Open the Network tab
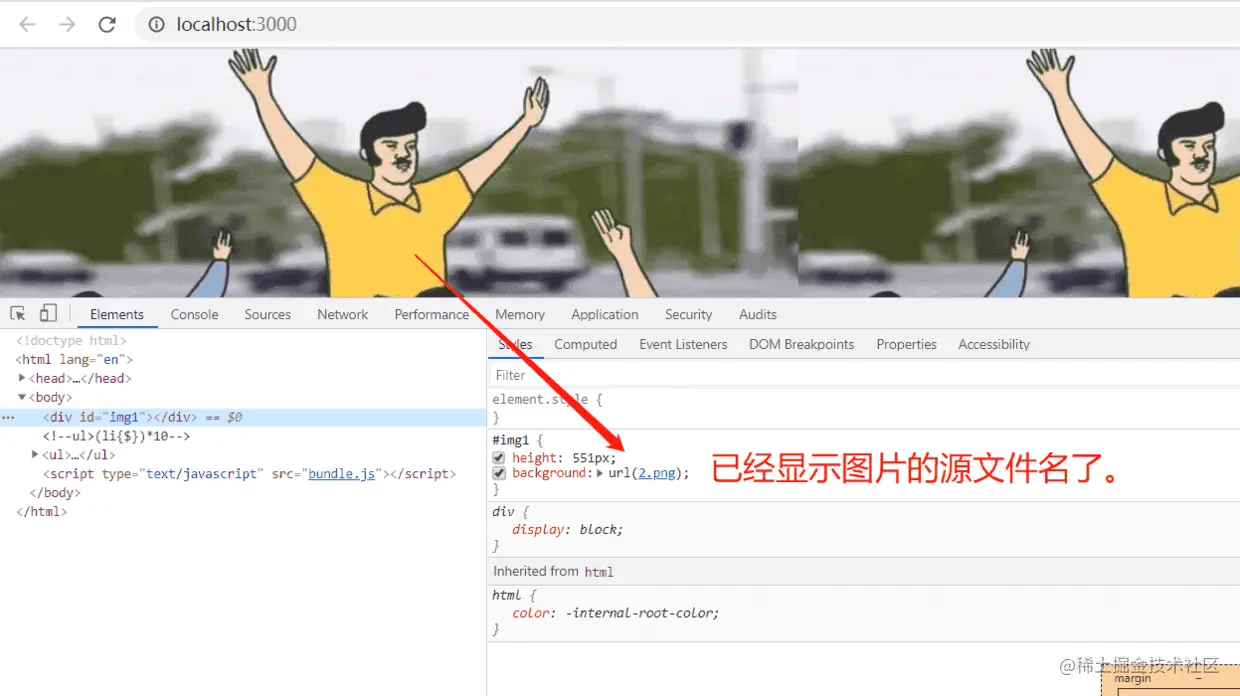The height and width of the screenshot is (696, 1240). point(343,314)
